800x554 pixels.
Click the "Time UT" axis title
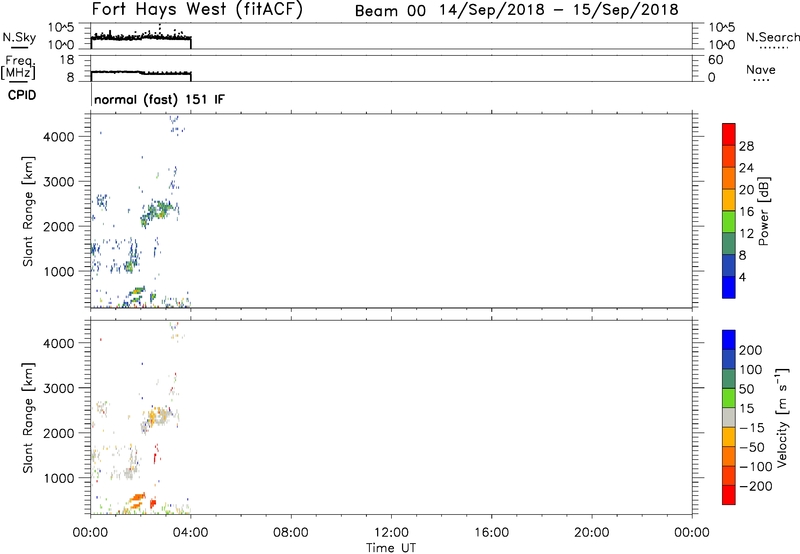391,548
